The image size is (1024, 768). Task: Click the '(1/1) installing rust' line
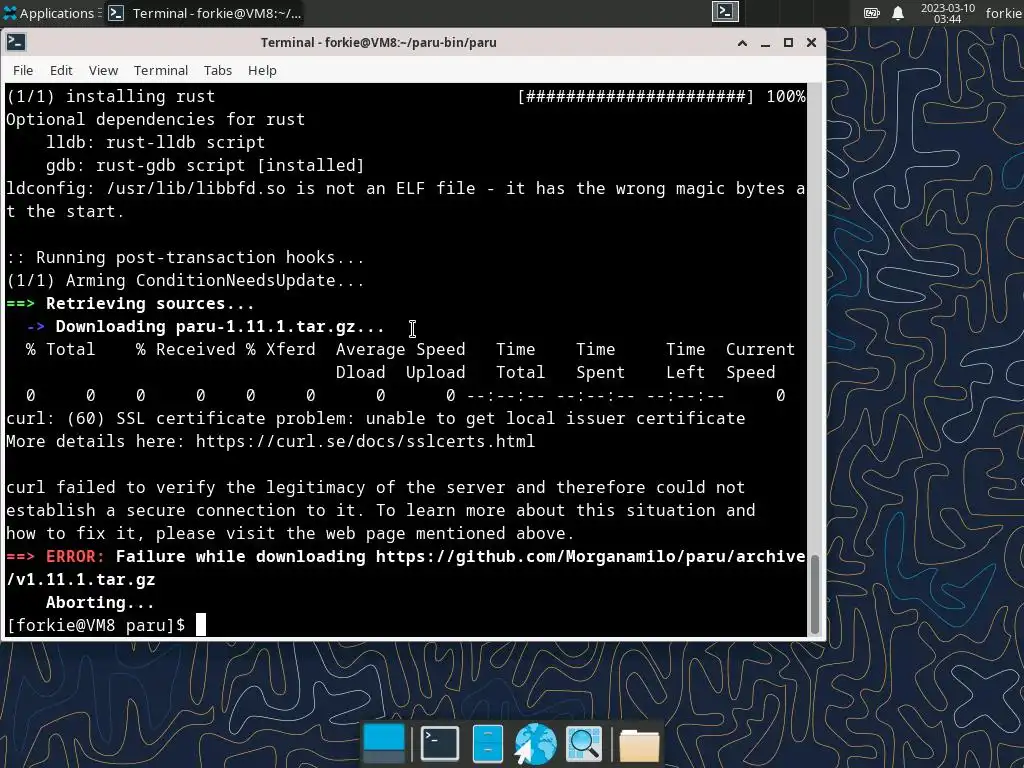[110, 97]
